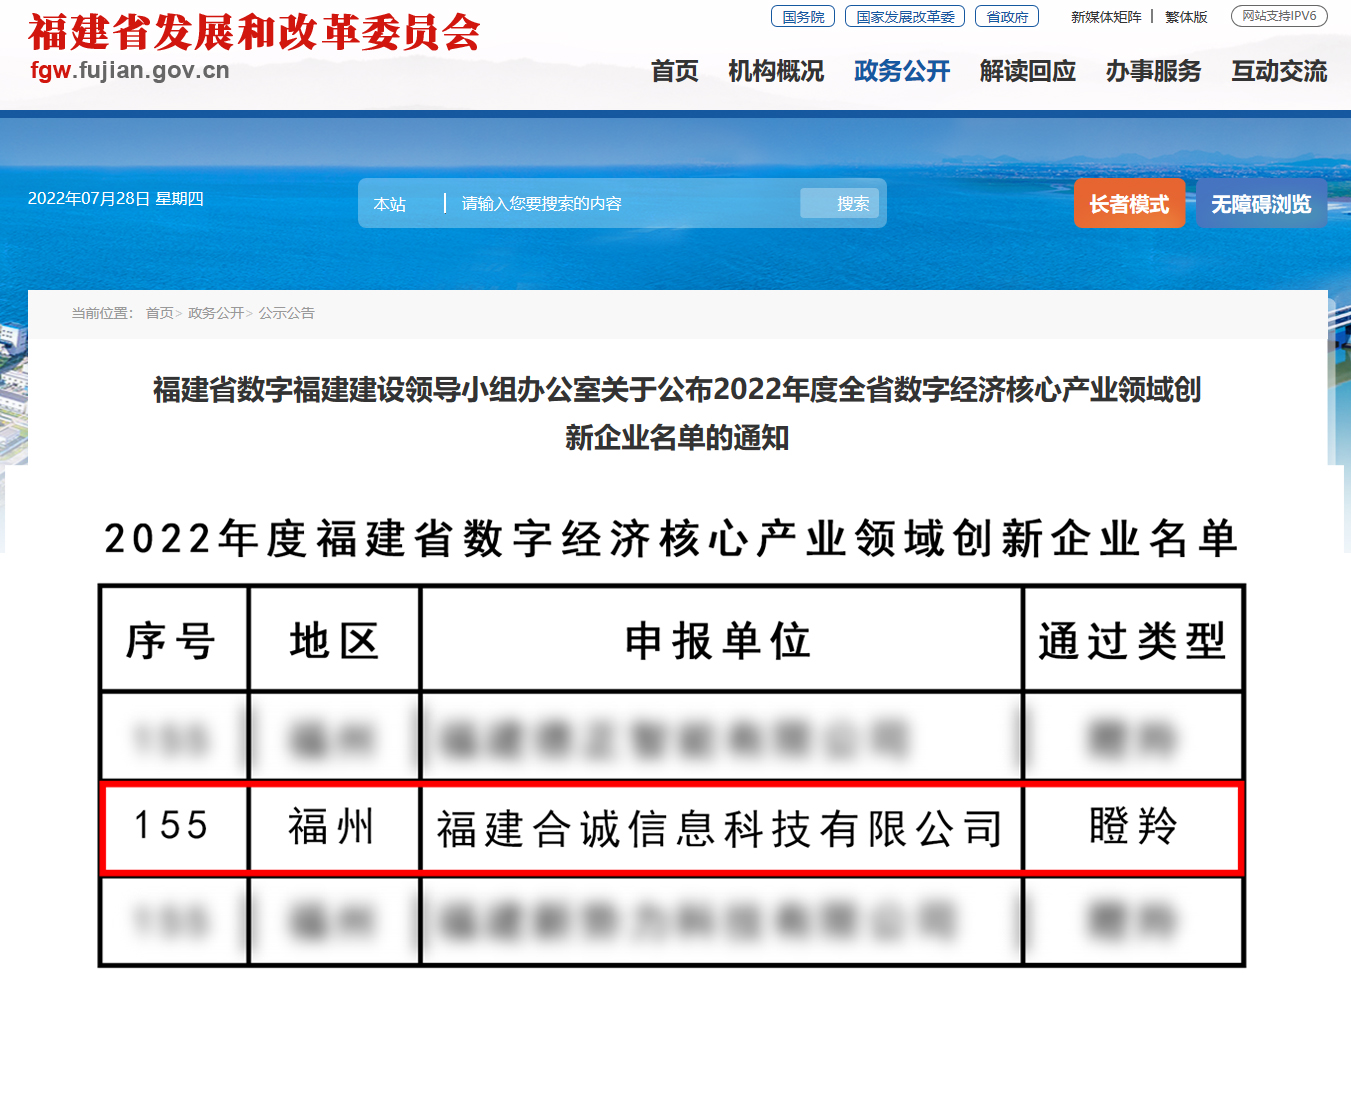Open the 机构概况 navigation menu

point(776,71)
